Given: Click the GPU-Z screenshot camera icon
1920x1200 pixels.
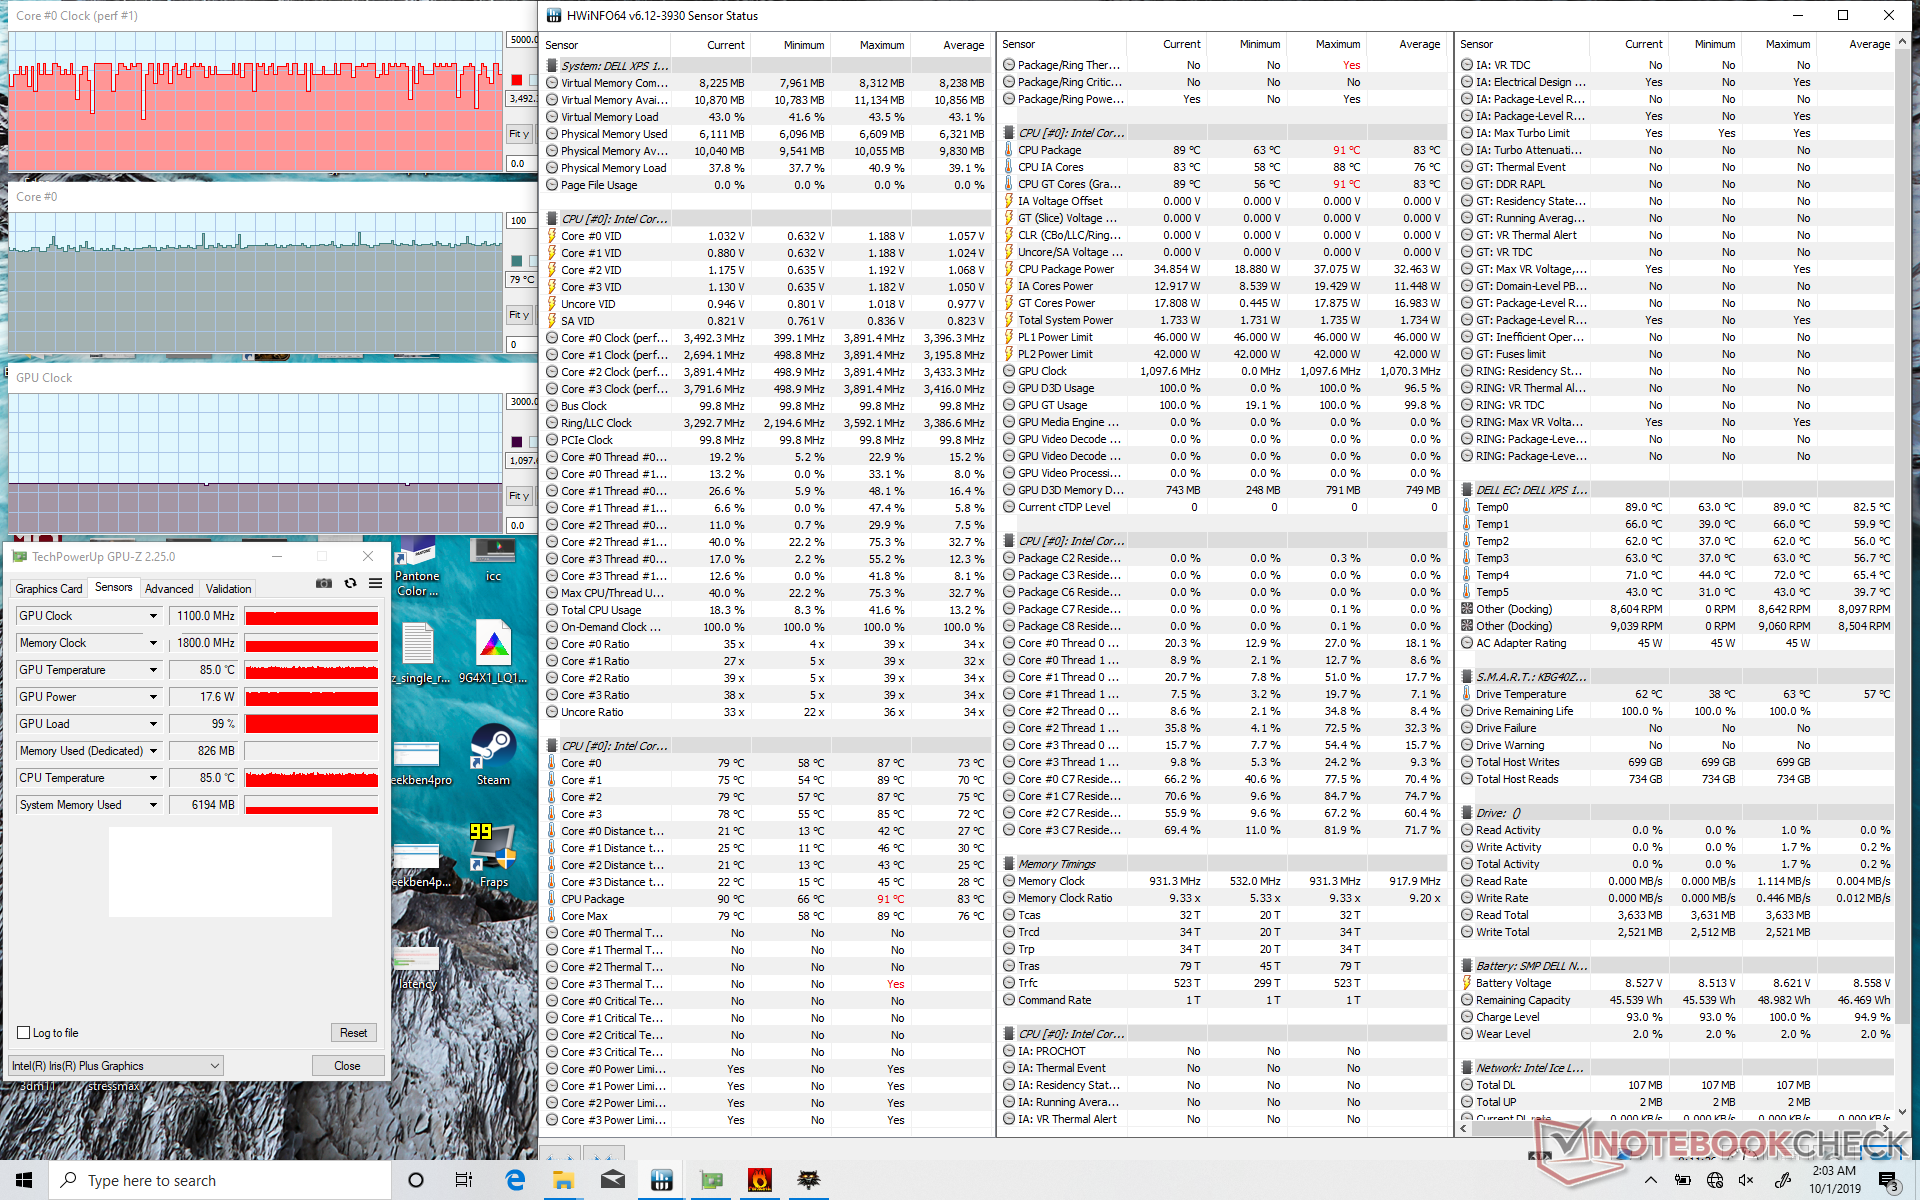Looking at the screenshot, I should 324,584.
